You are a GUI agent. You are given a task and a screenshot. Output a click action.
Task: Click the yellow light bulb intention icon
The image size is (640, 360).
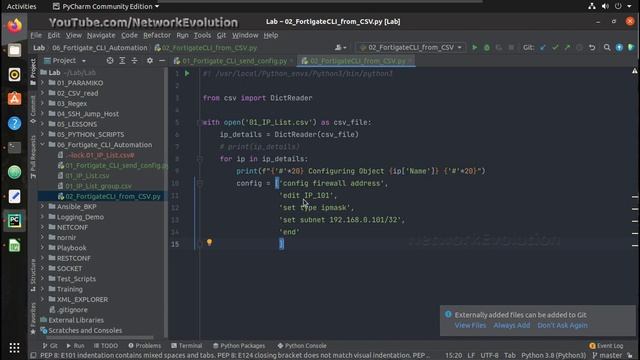(209, 242)
